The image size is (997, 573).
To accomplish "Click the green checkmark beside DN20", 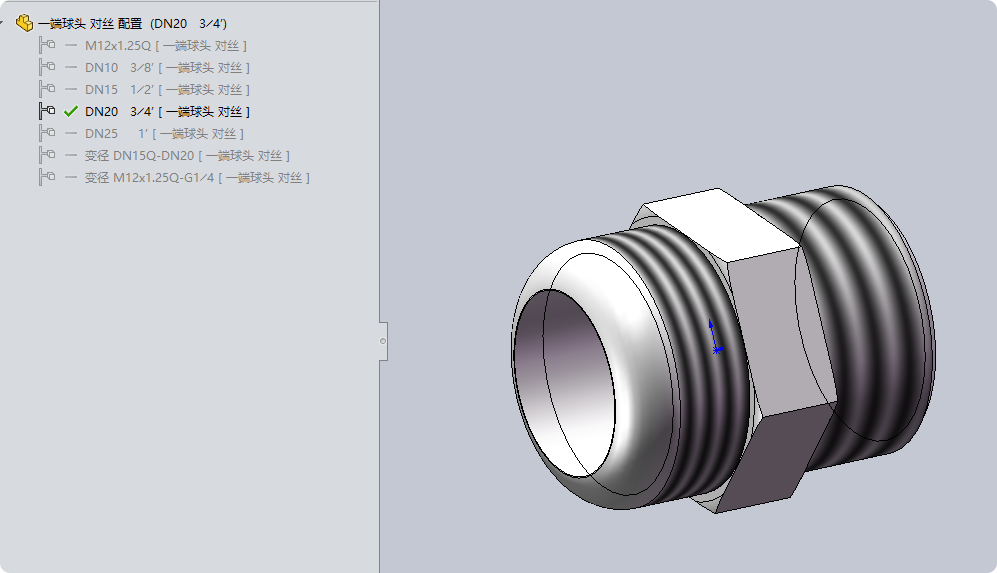I will 71,111.
